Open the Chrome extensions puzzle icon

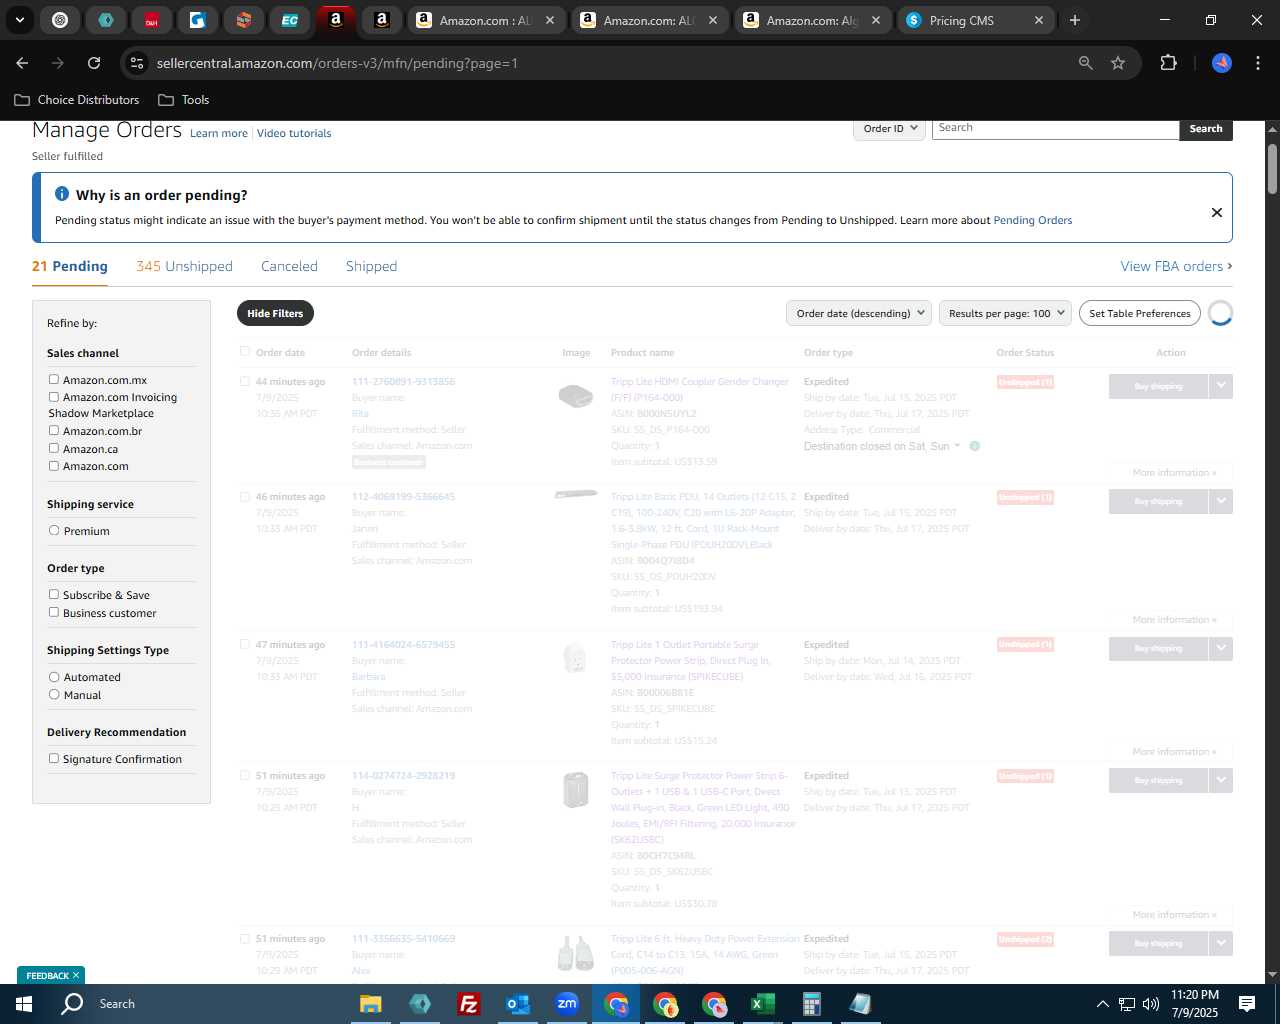point(1168,63)
